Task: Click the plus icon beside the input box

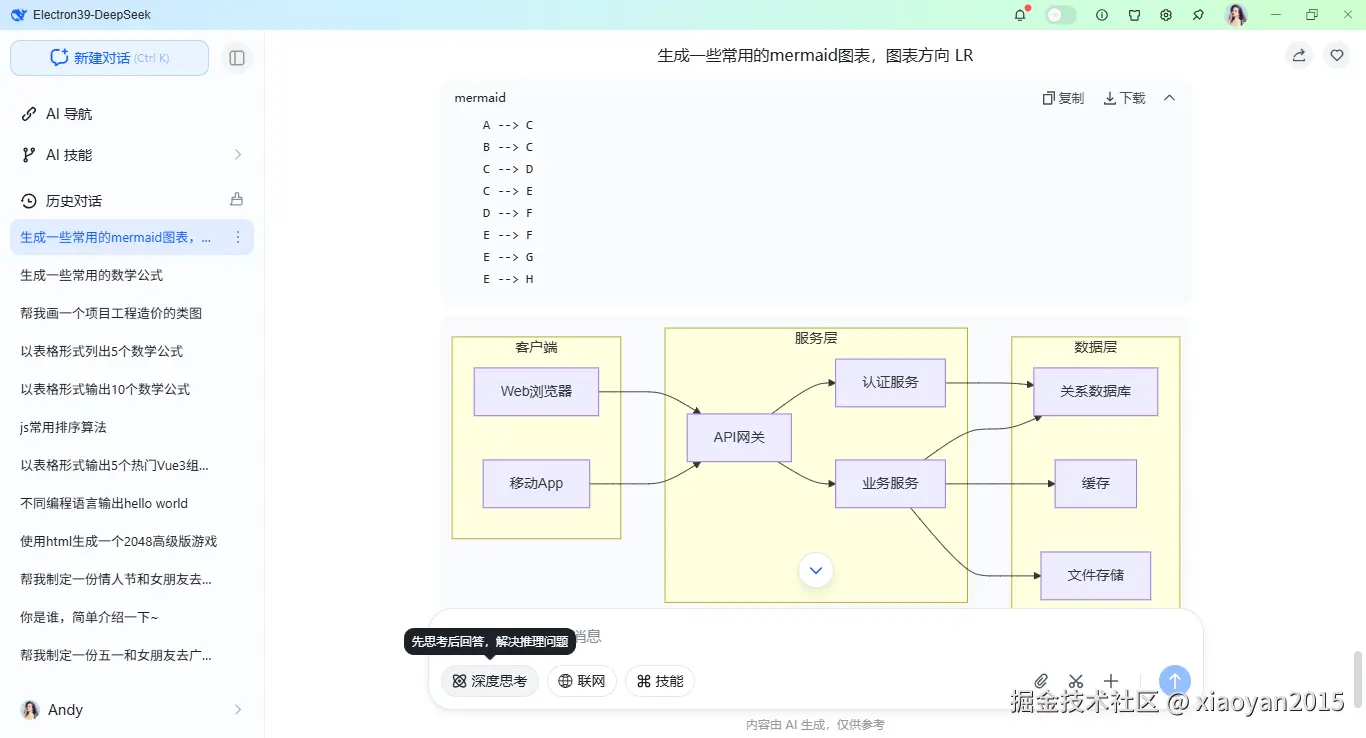Action: [1111, 680]
